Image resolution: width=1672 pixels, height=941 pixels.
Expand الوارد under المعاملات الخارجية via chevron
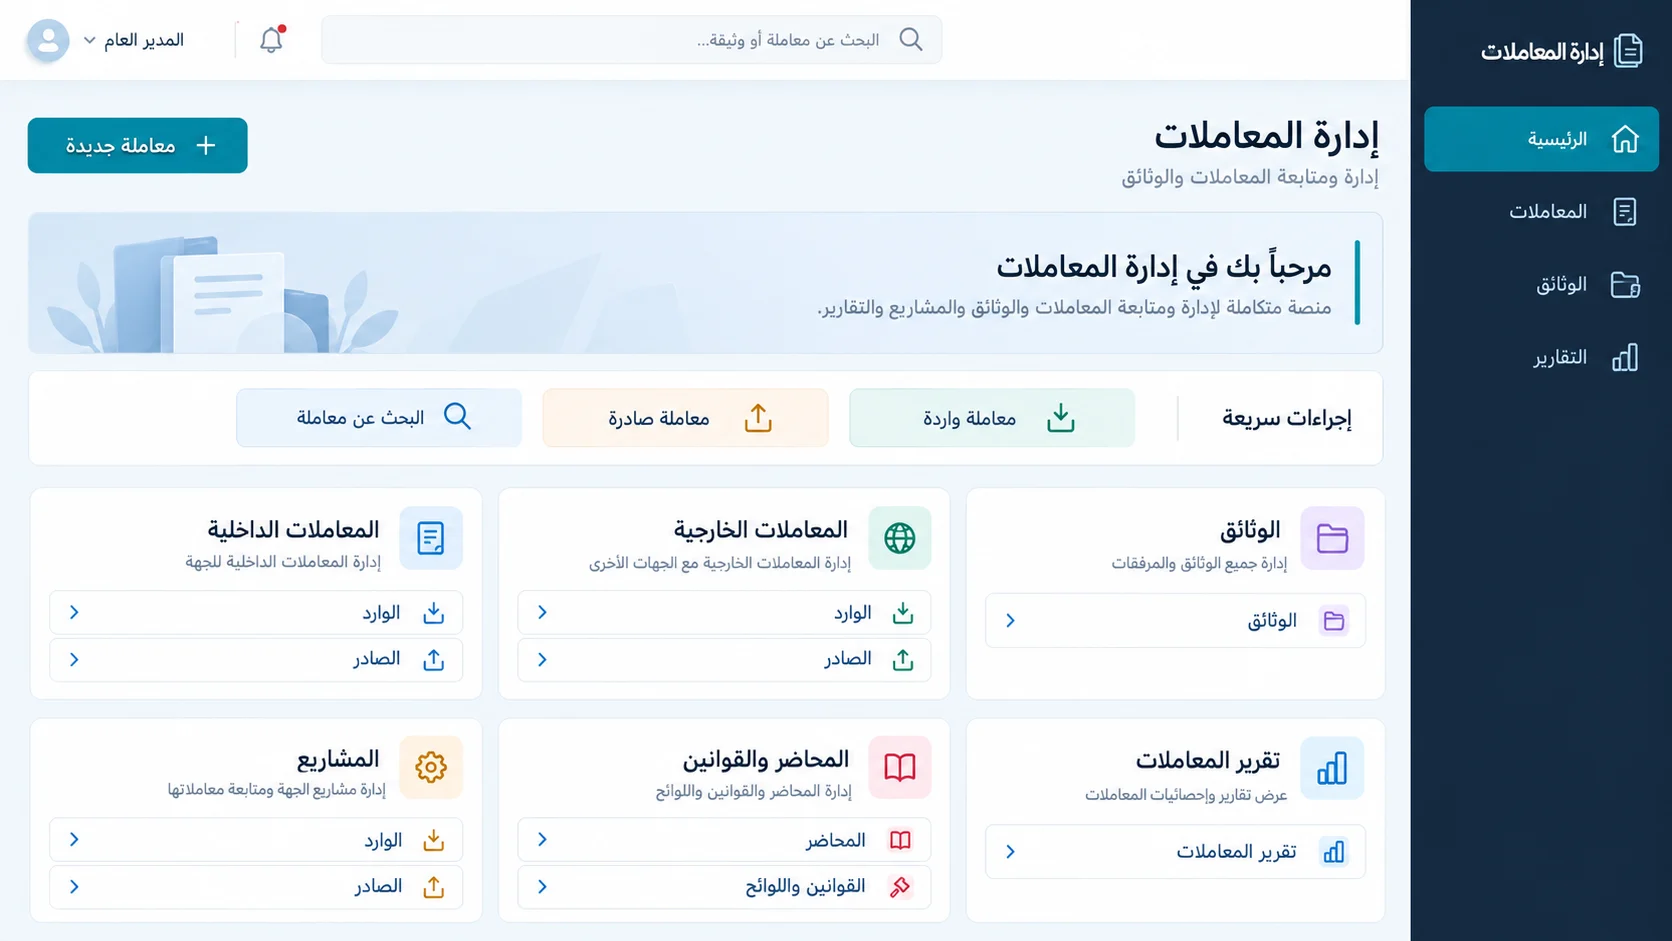tap(542, 612)
